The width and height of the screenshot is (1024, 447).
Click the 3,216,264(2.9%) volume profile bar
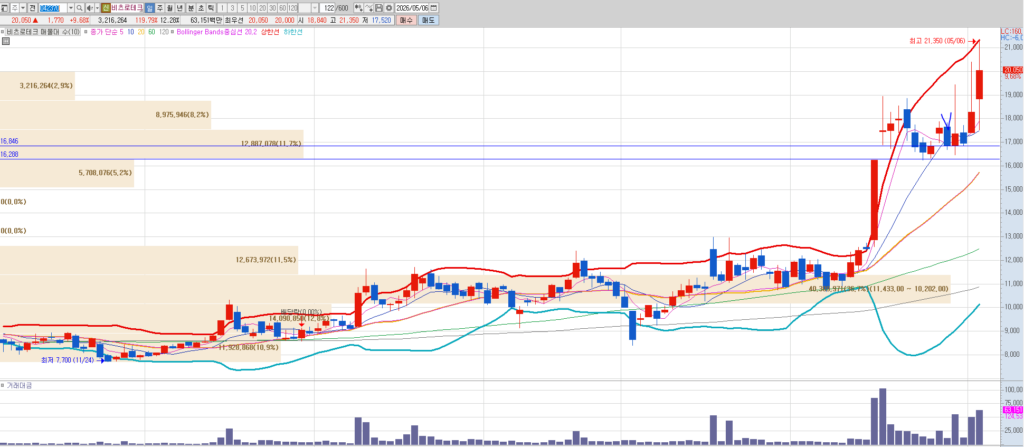(37, 86)
